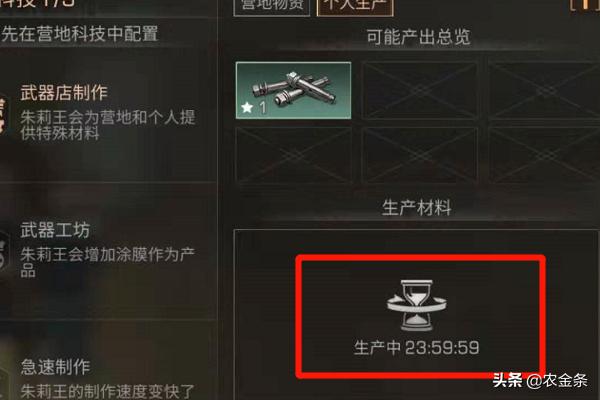This screenshot has height=400, width=600.
Task: Select the middle empty slot in second row
Action: click(x=419, y=155)
